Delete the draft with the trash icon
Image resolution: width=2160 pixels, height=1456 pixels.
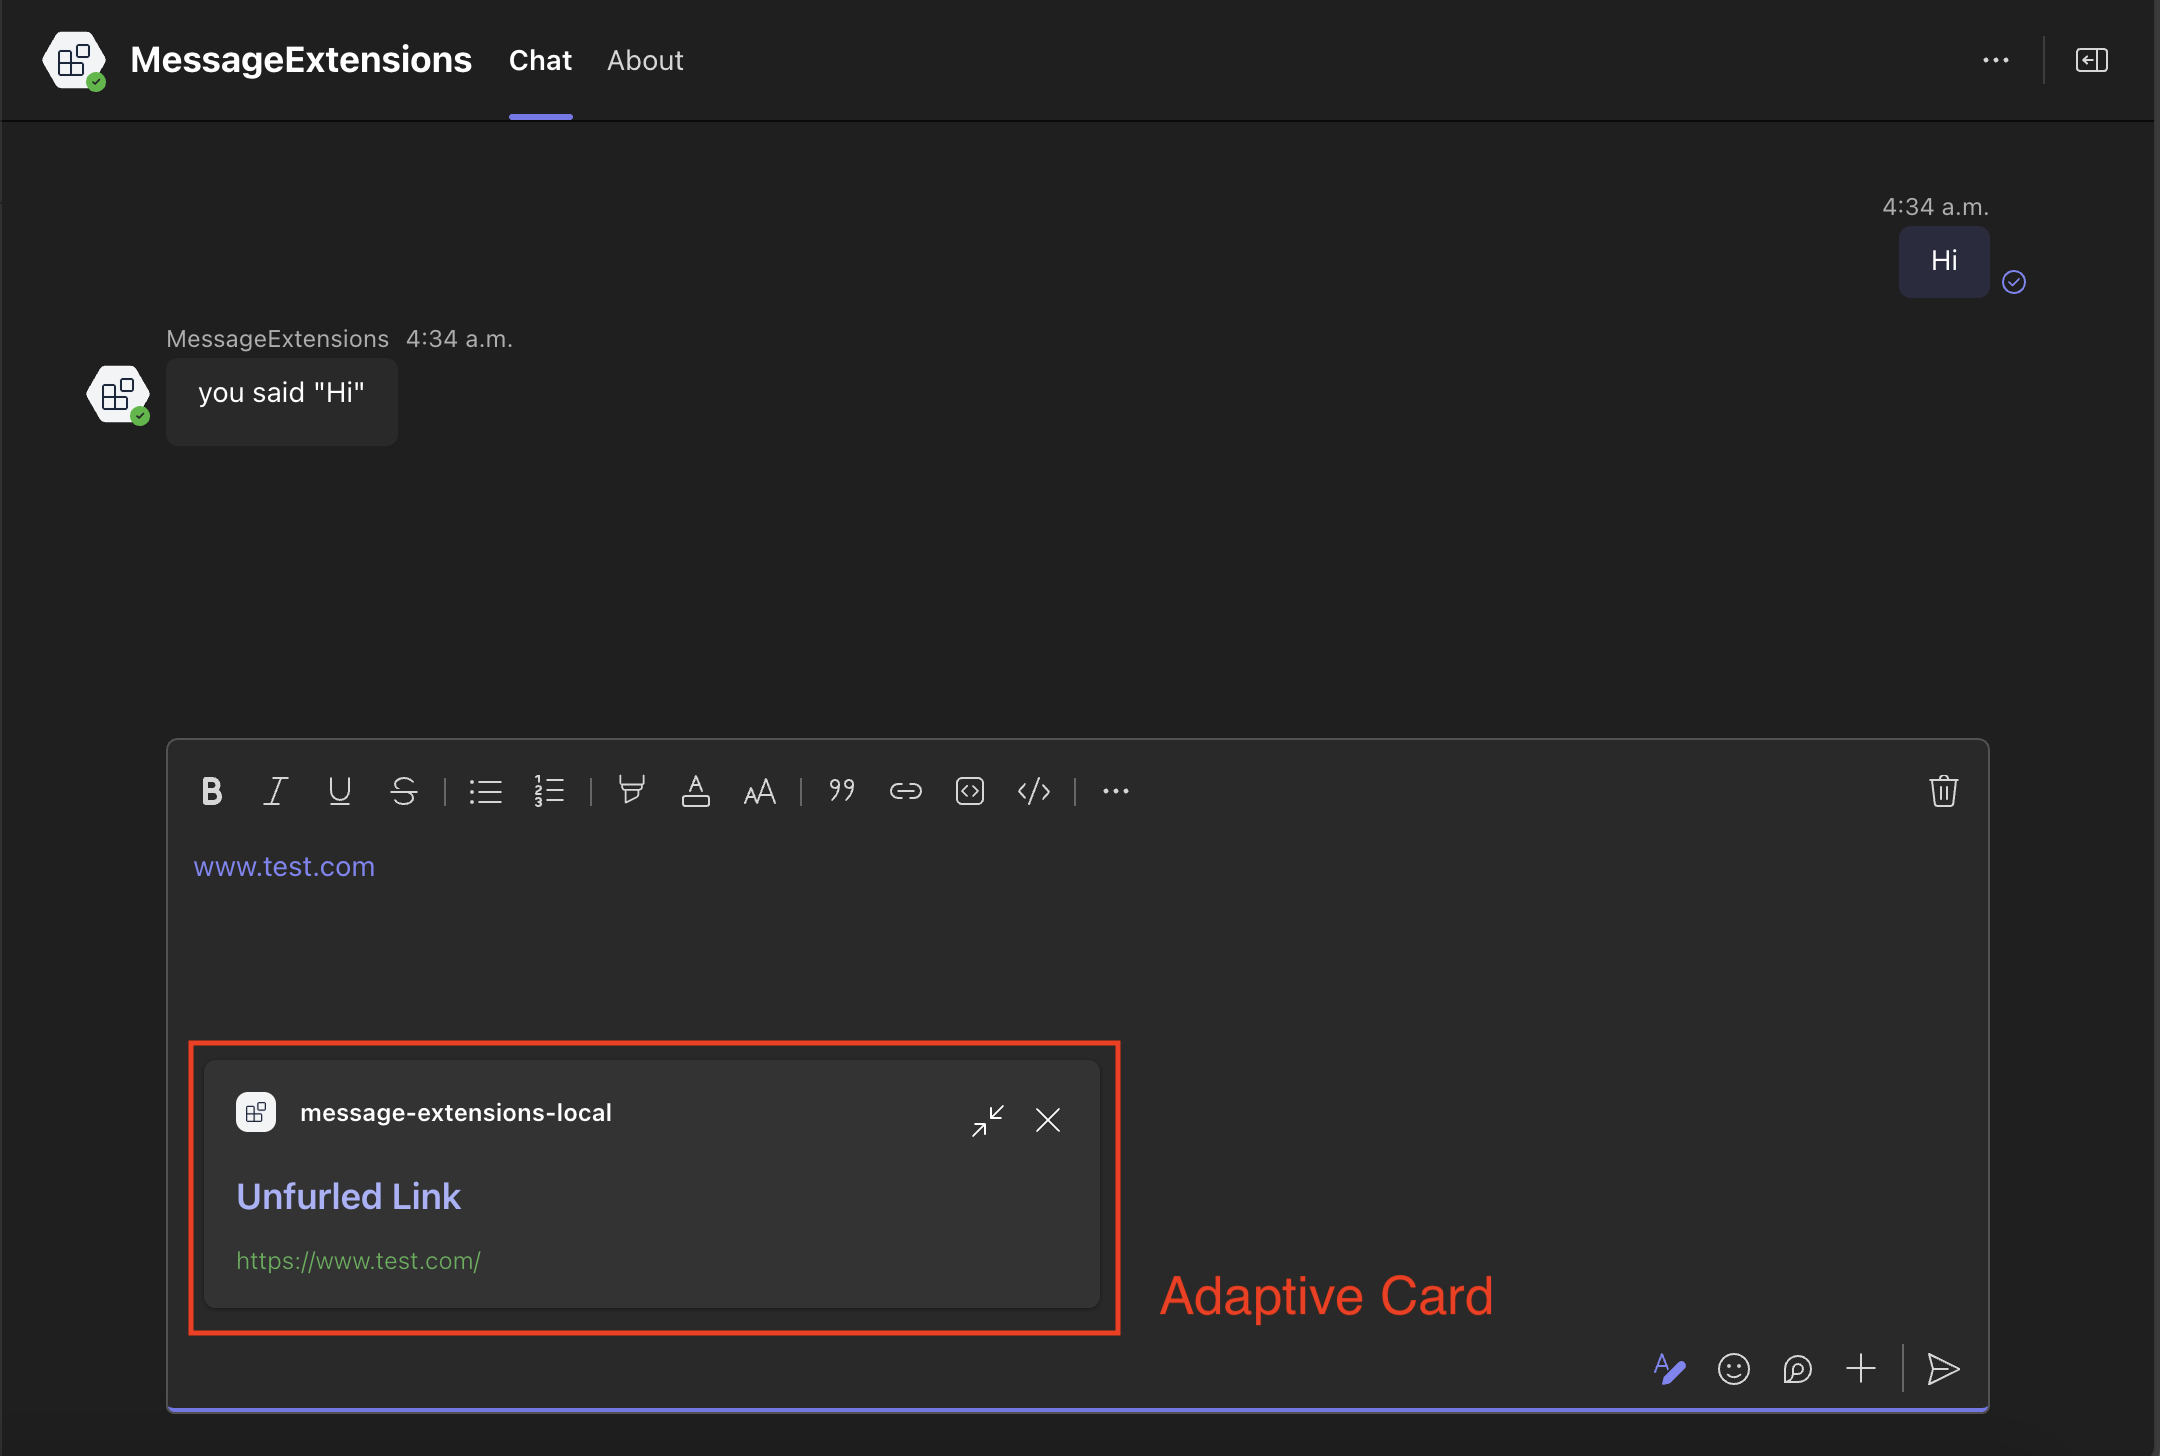[x=1943, y=791]
